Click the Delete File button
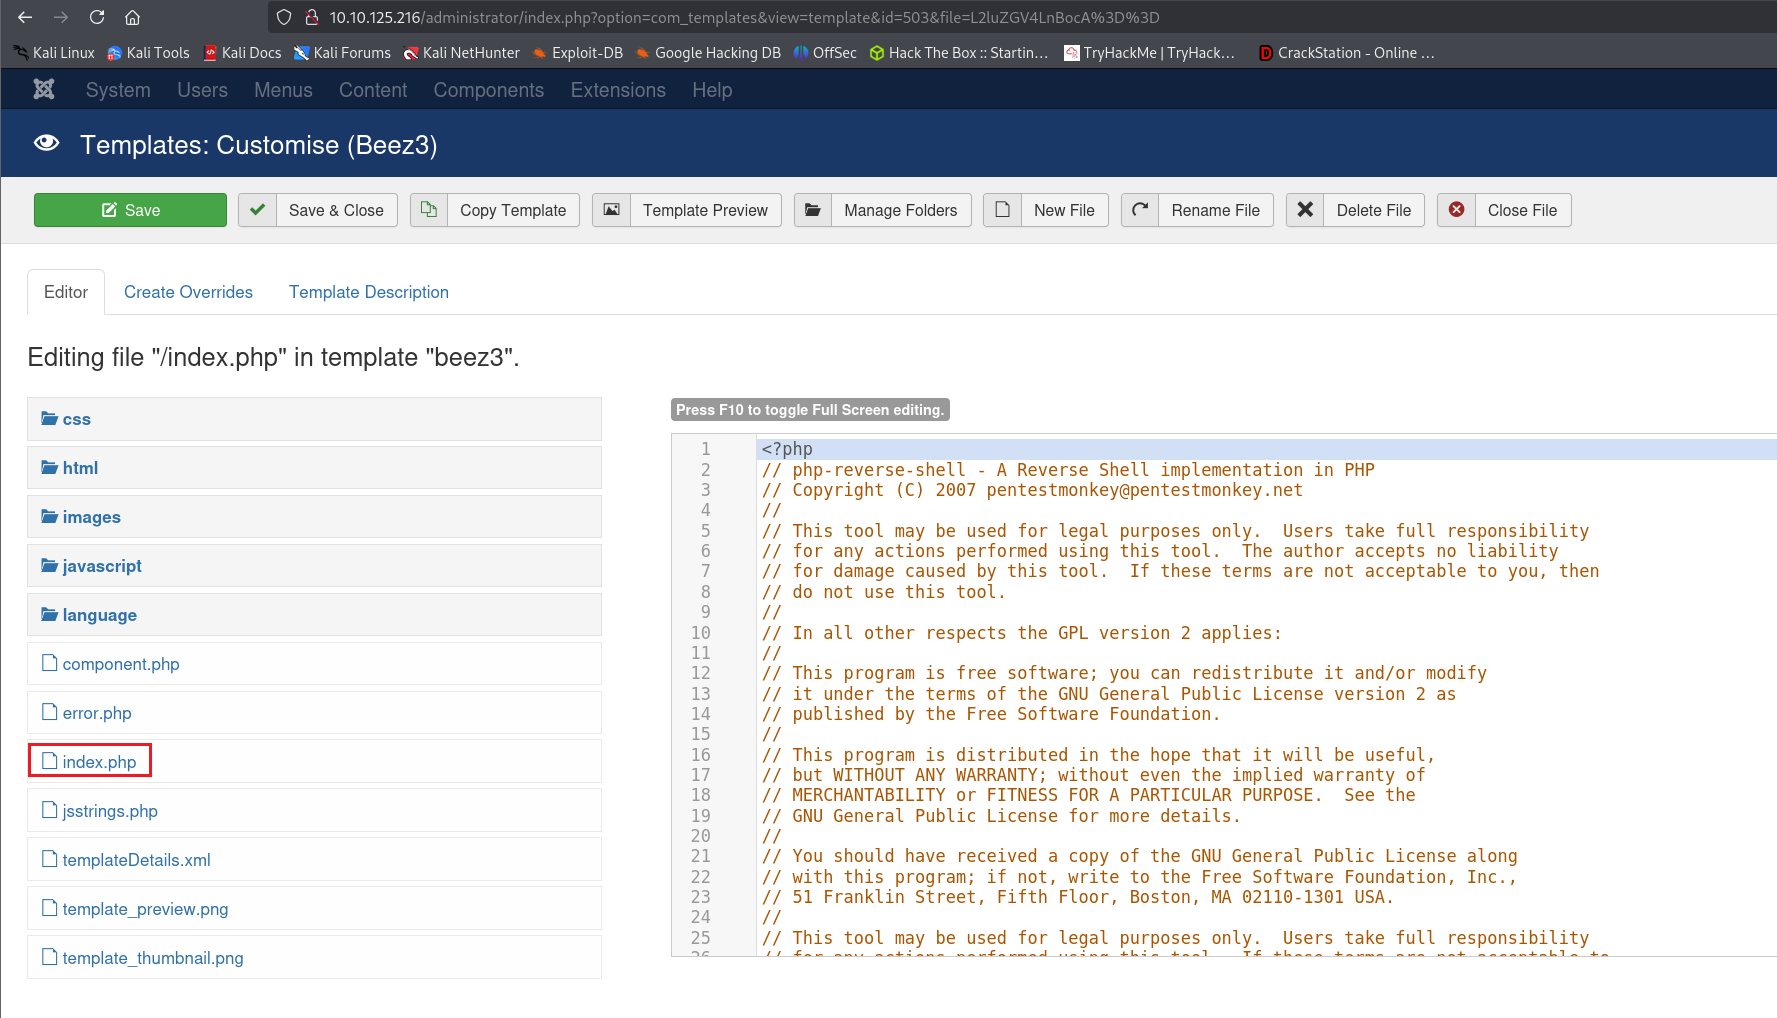 pos(1355,210)
